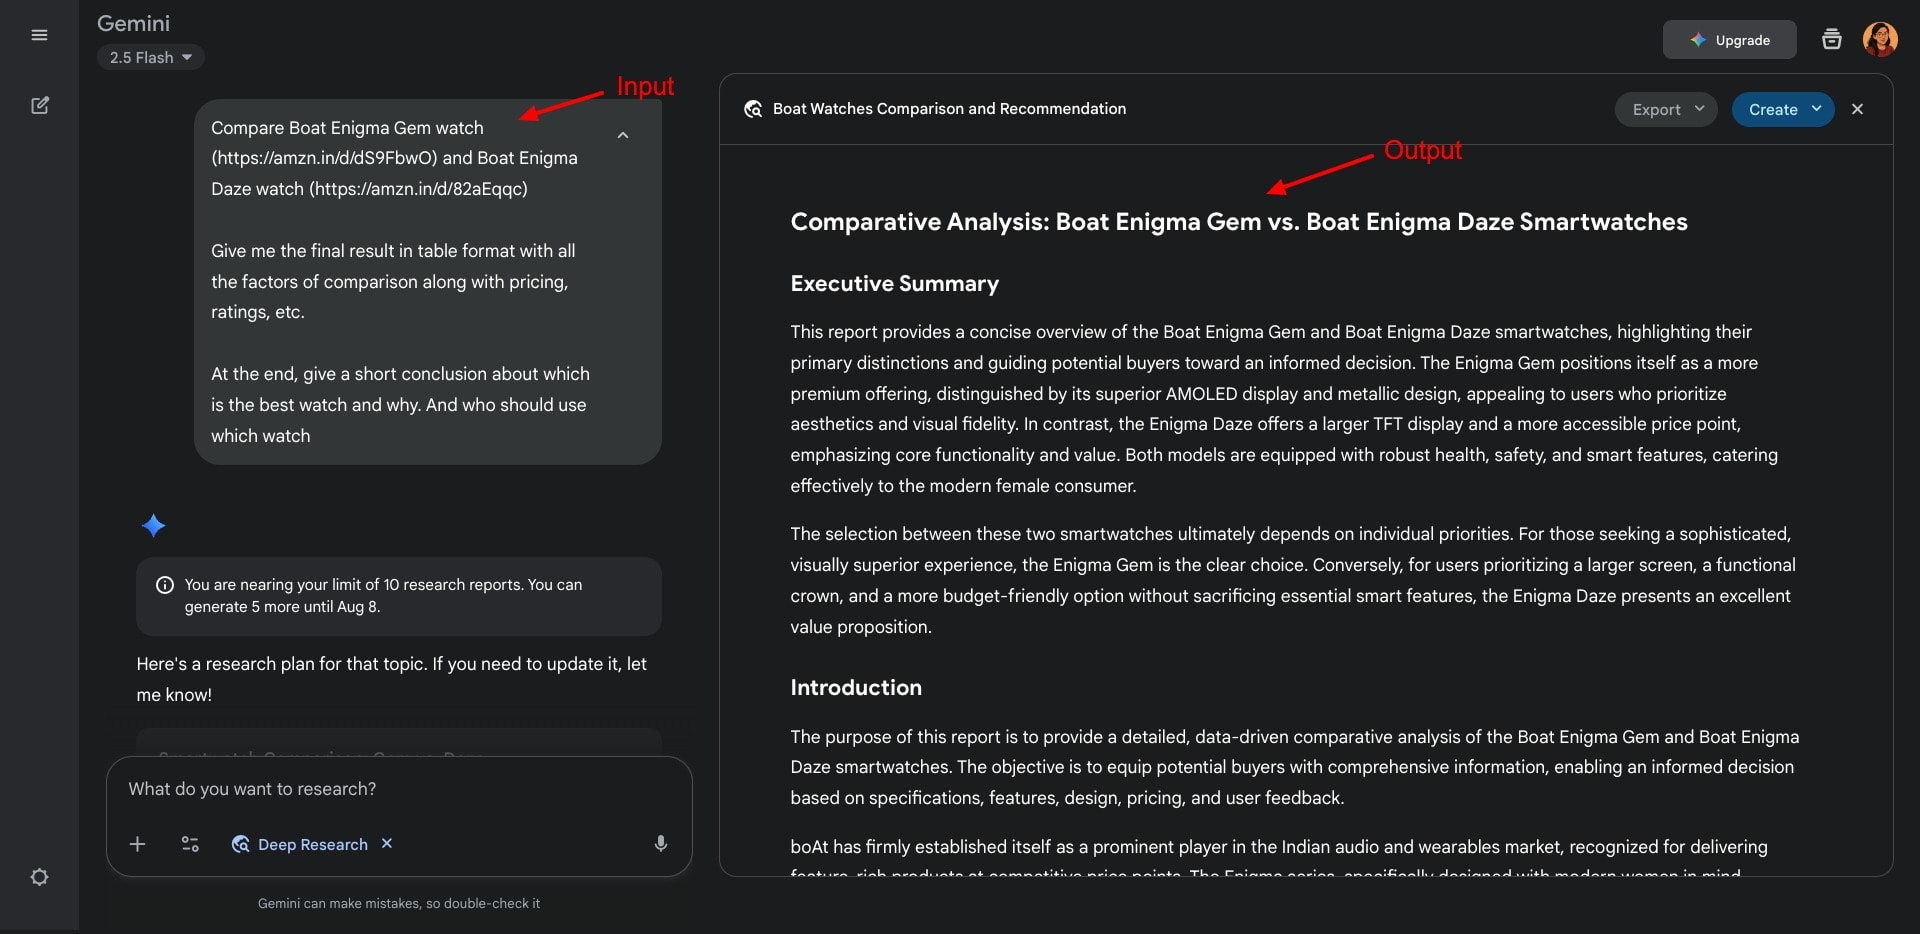This screenshot has height=934, width=1920.
Task: Open the user profile avatar
Action: pyautogui.click(x=1880, y=40)
